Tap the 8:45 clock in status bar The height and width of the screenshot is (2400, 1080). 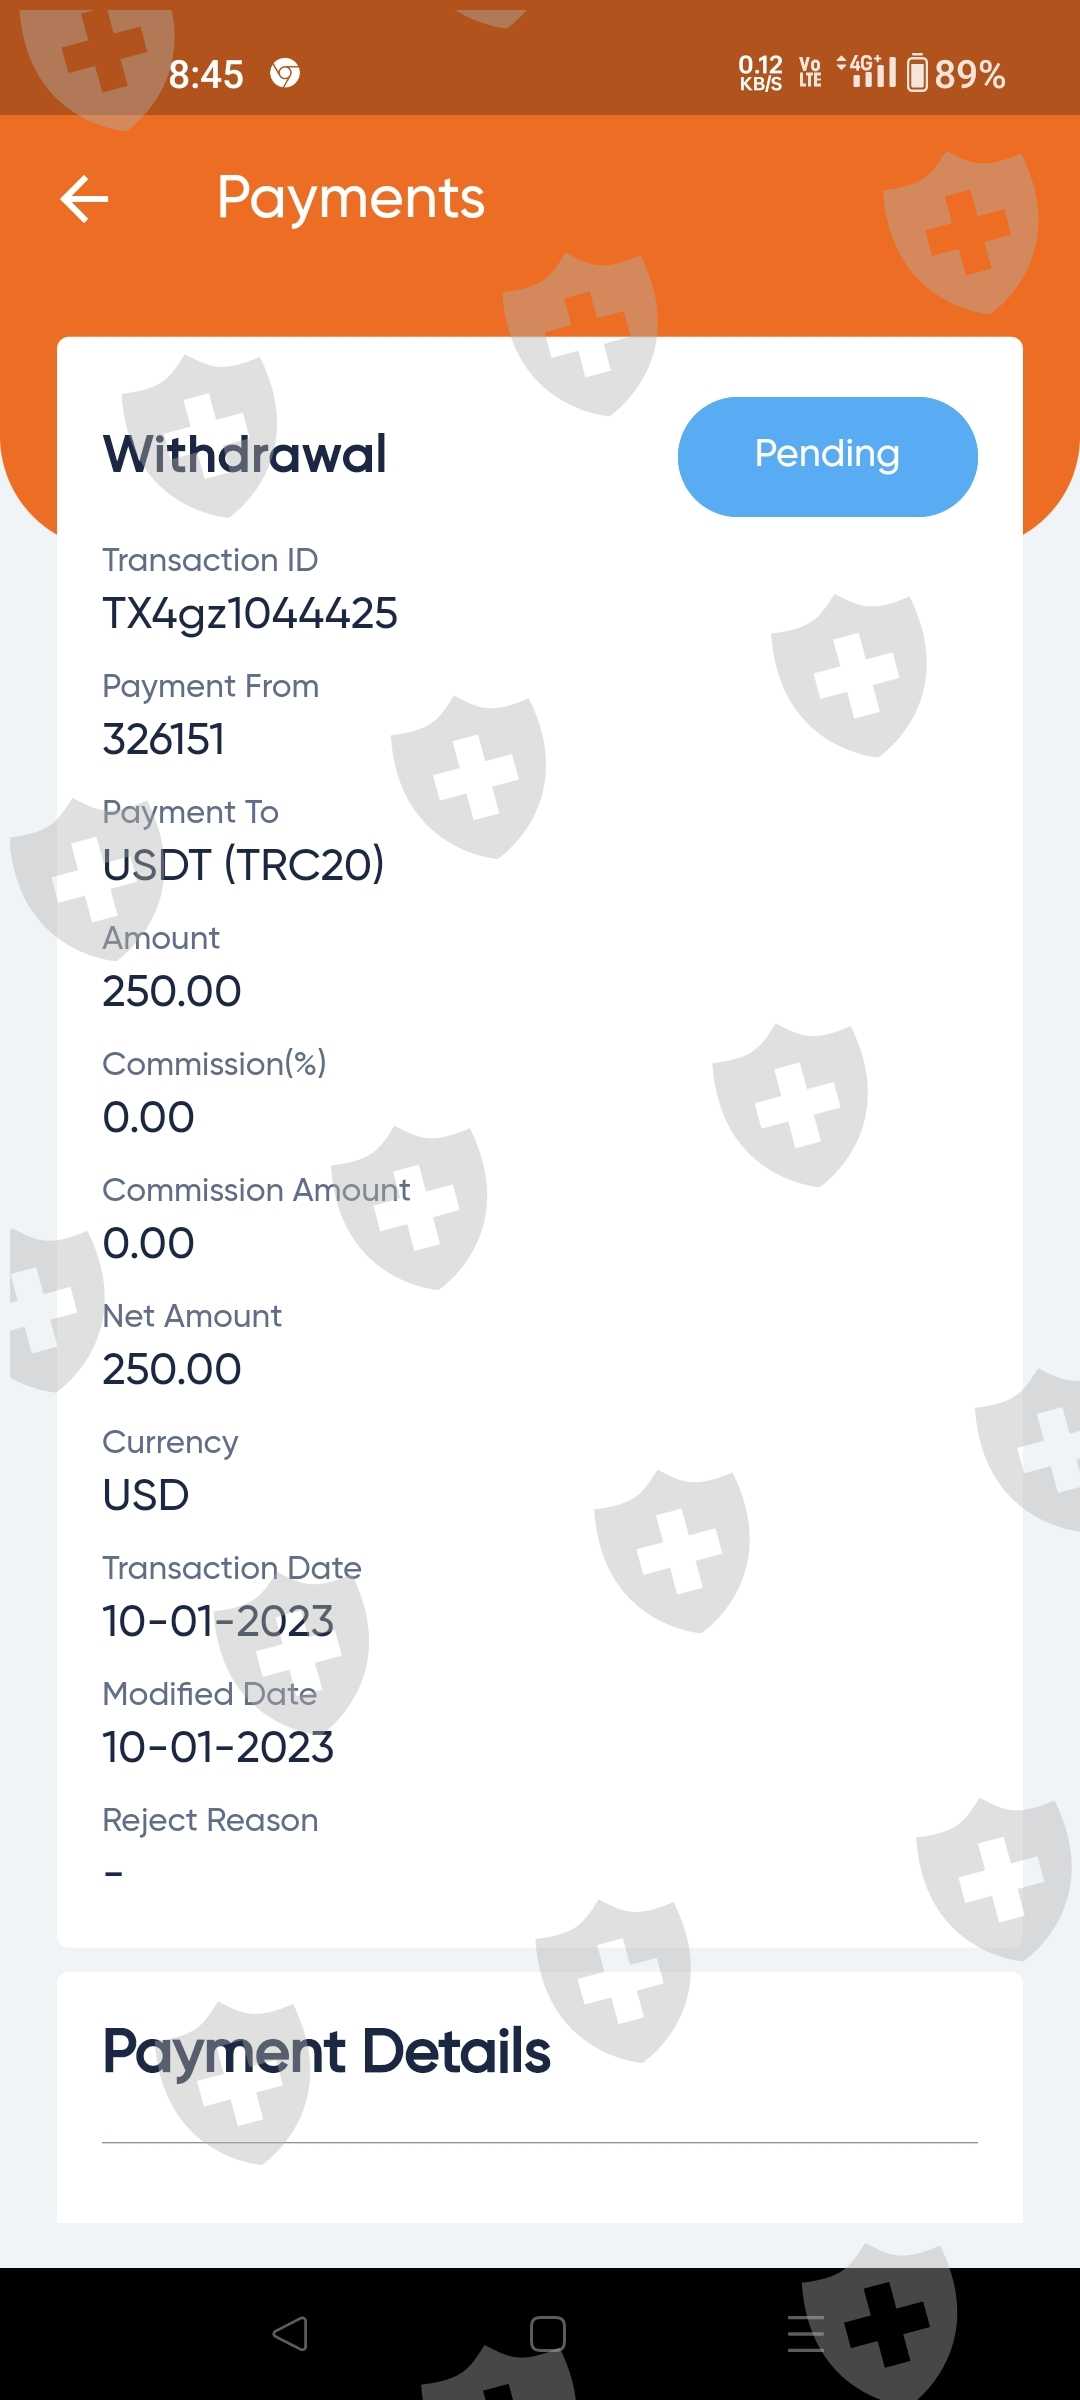(206, 74)
